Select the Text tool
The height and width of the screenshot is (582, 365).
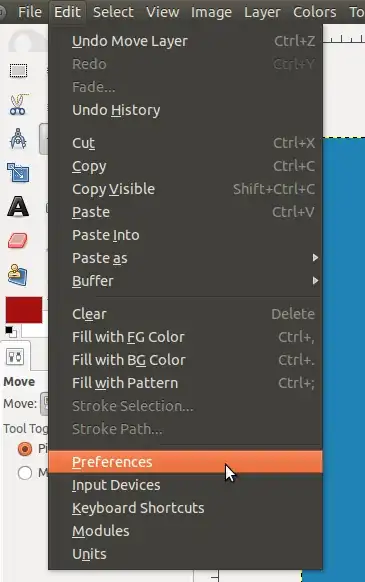click(x=18, y=206)
